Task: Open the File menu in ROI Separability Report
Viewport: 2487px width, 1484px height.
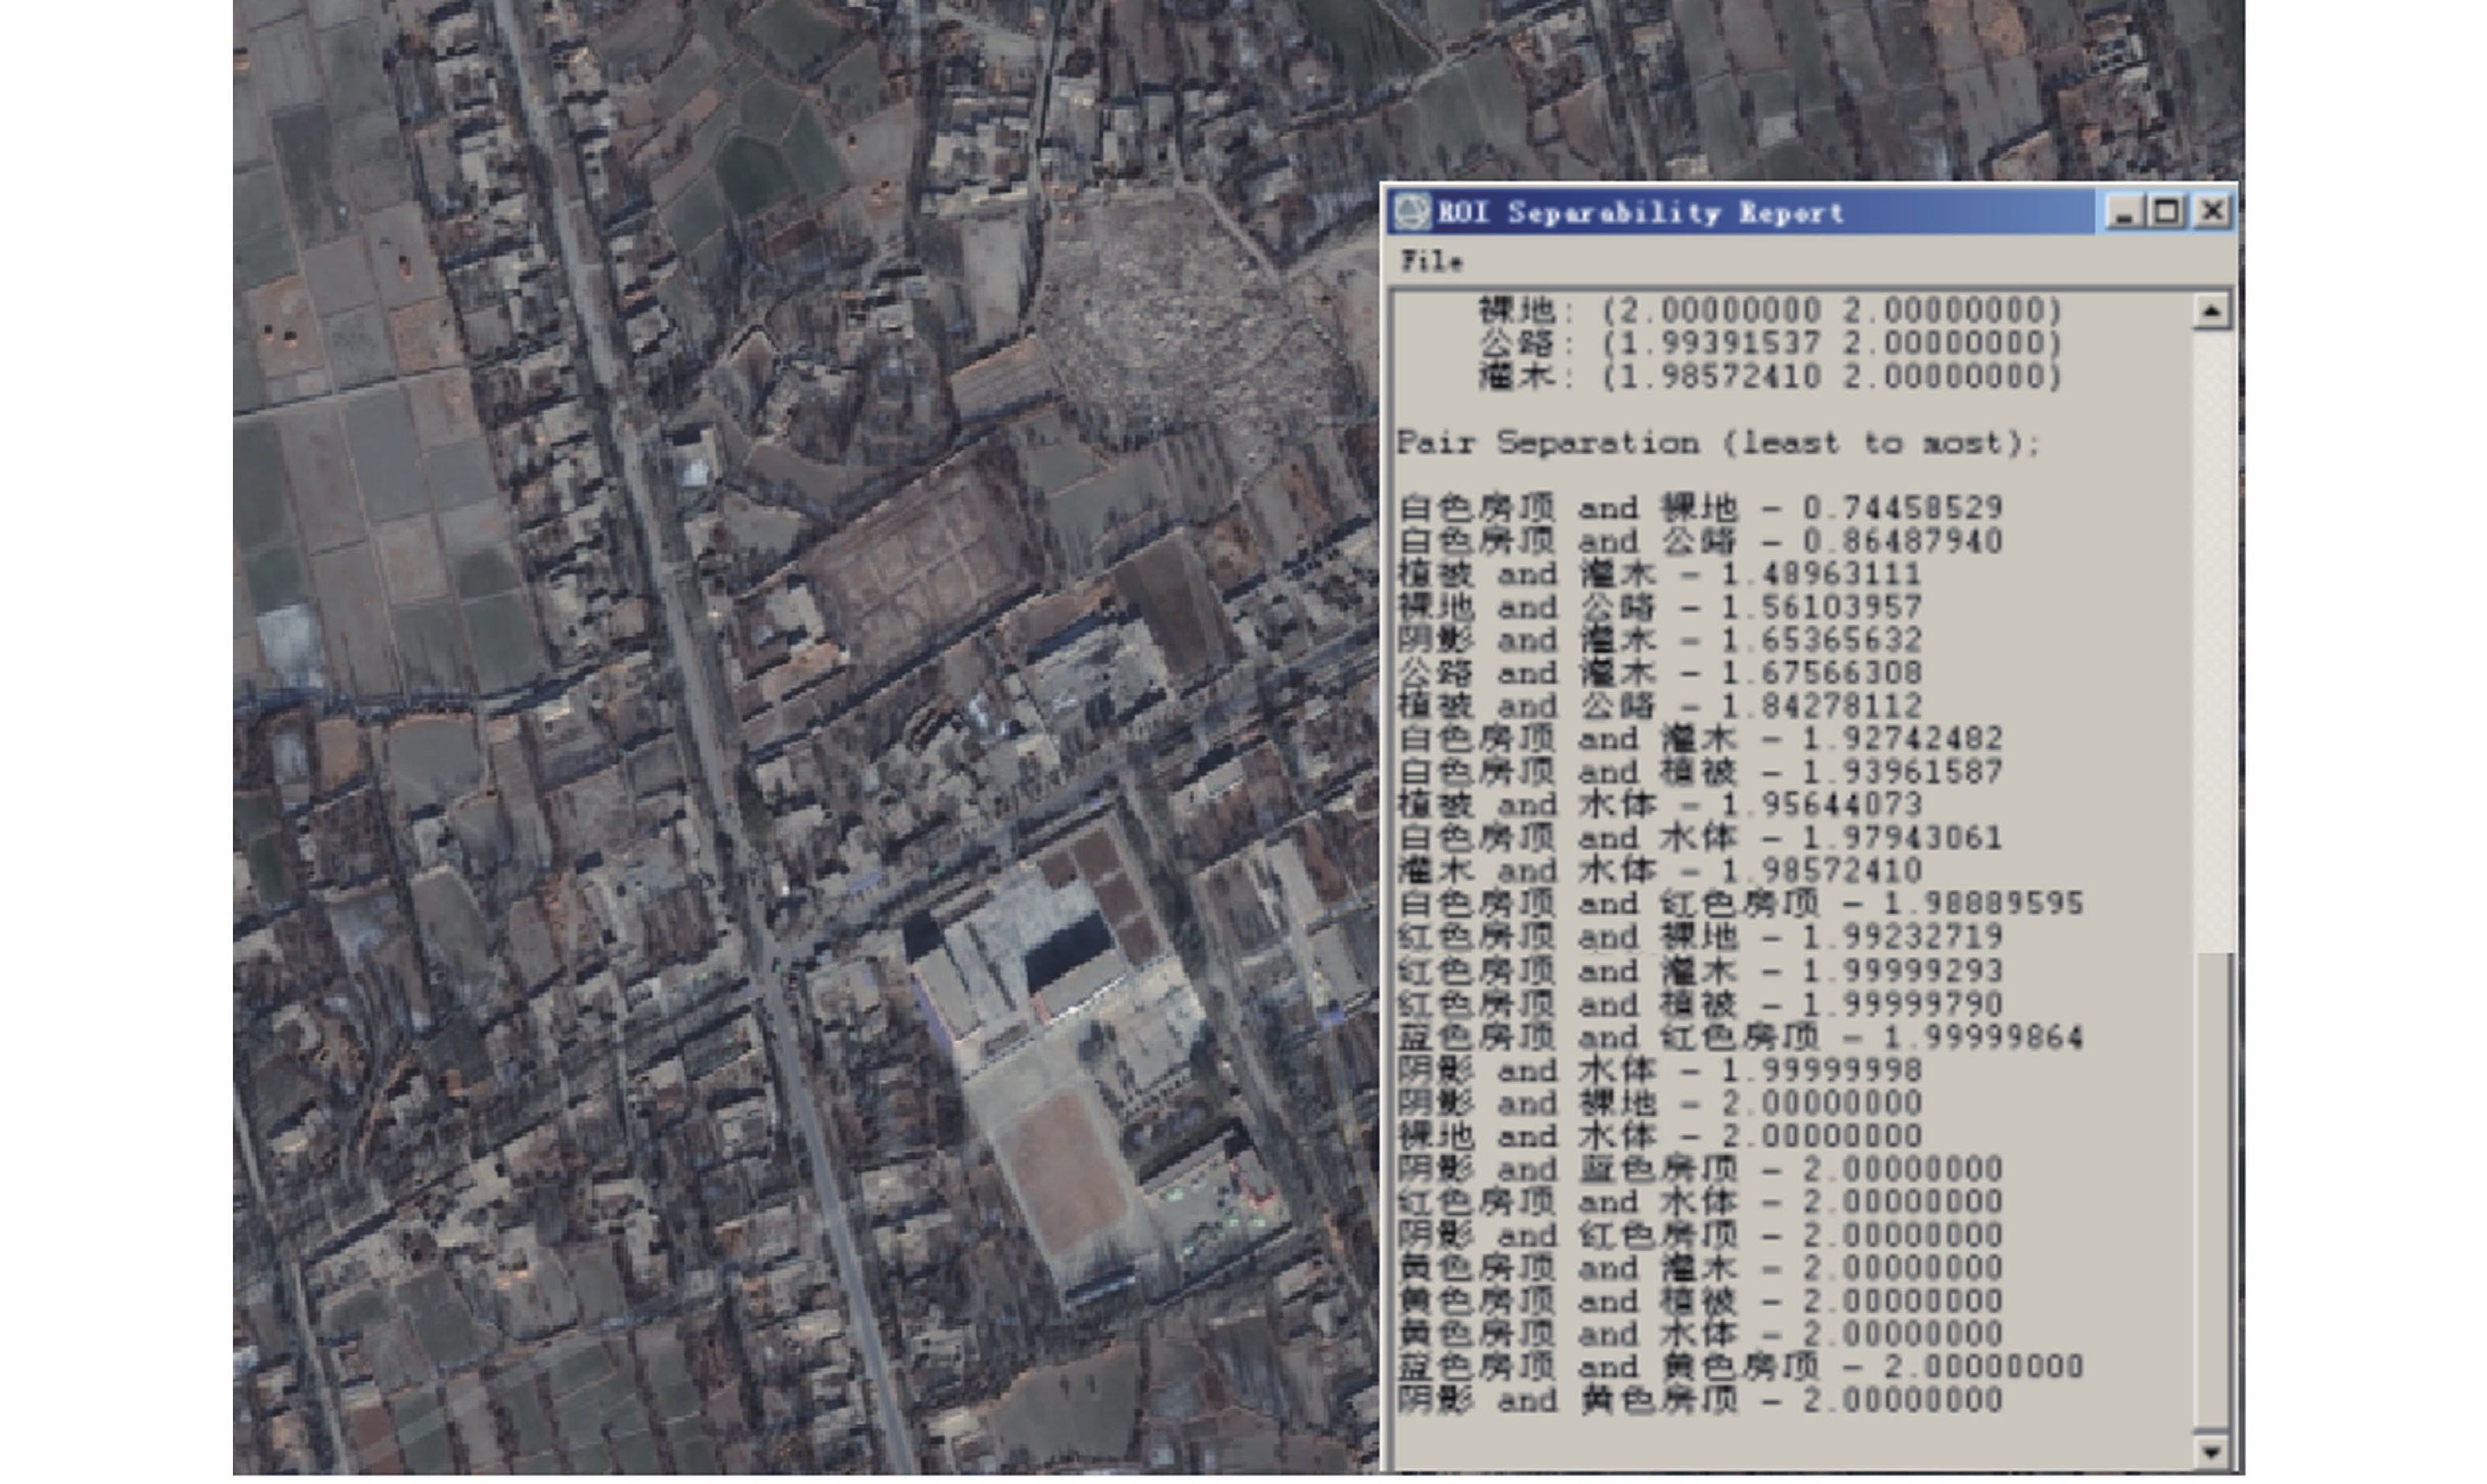Action: coord(1431,262)
